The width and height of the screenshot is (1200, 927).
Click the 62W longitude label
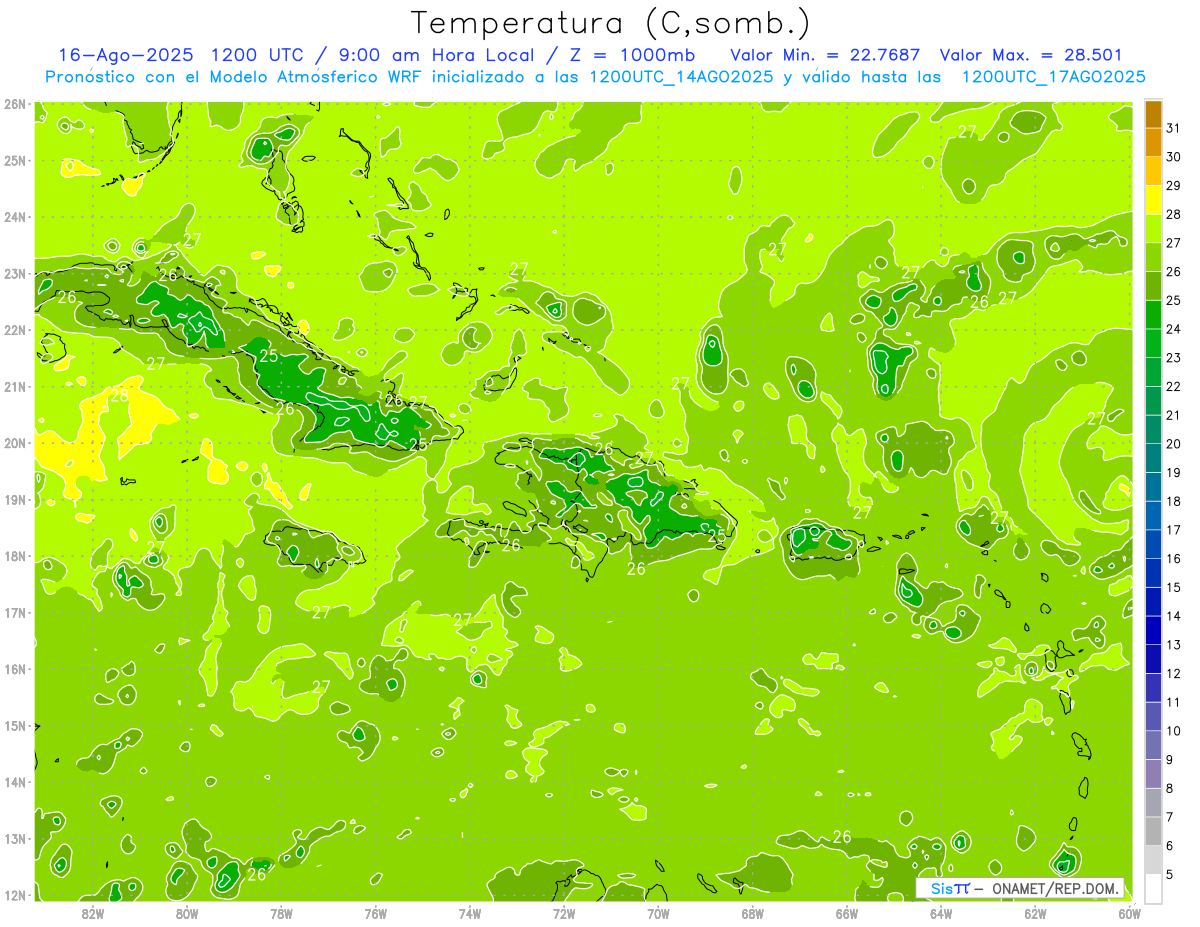pos(1035,913)
